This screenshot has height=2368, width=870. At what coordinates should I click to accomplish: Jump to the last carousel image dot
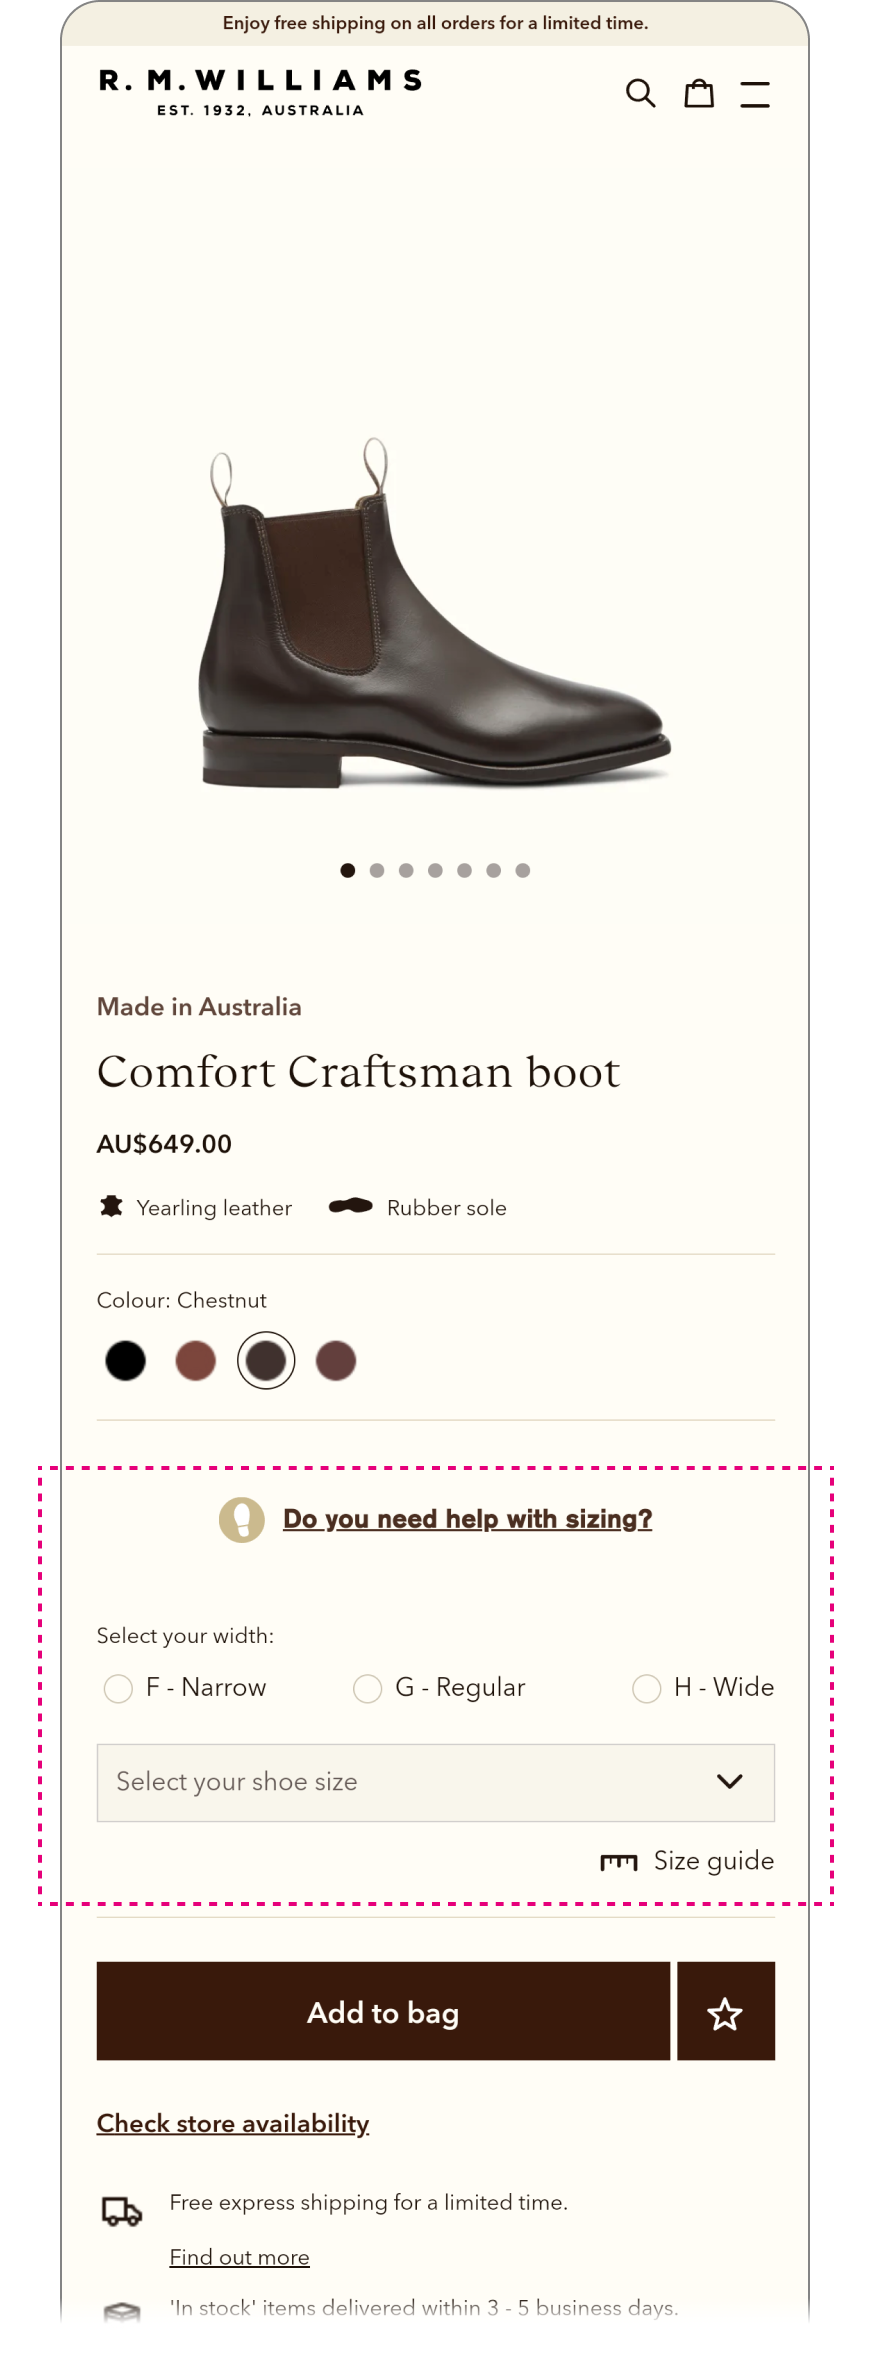(x=523, y=870)
